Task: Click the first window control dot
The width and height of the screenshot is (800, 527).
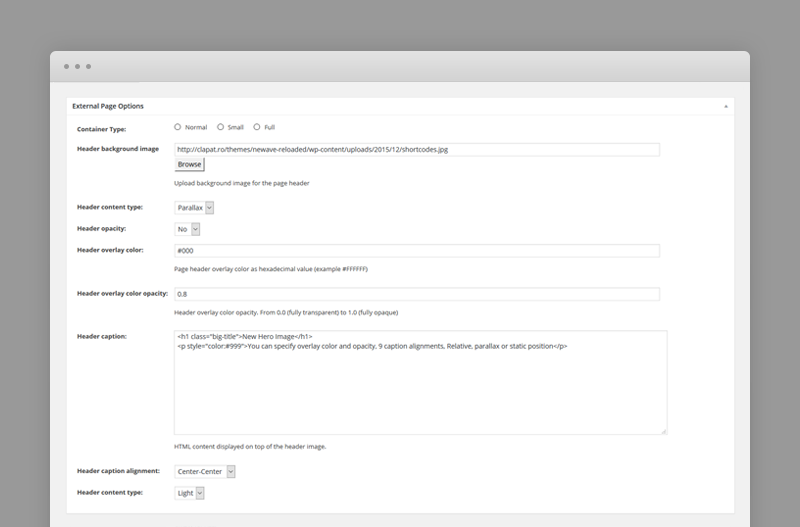Action: [66, 66]
